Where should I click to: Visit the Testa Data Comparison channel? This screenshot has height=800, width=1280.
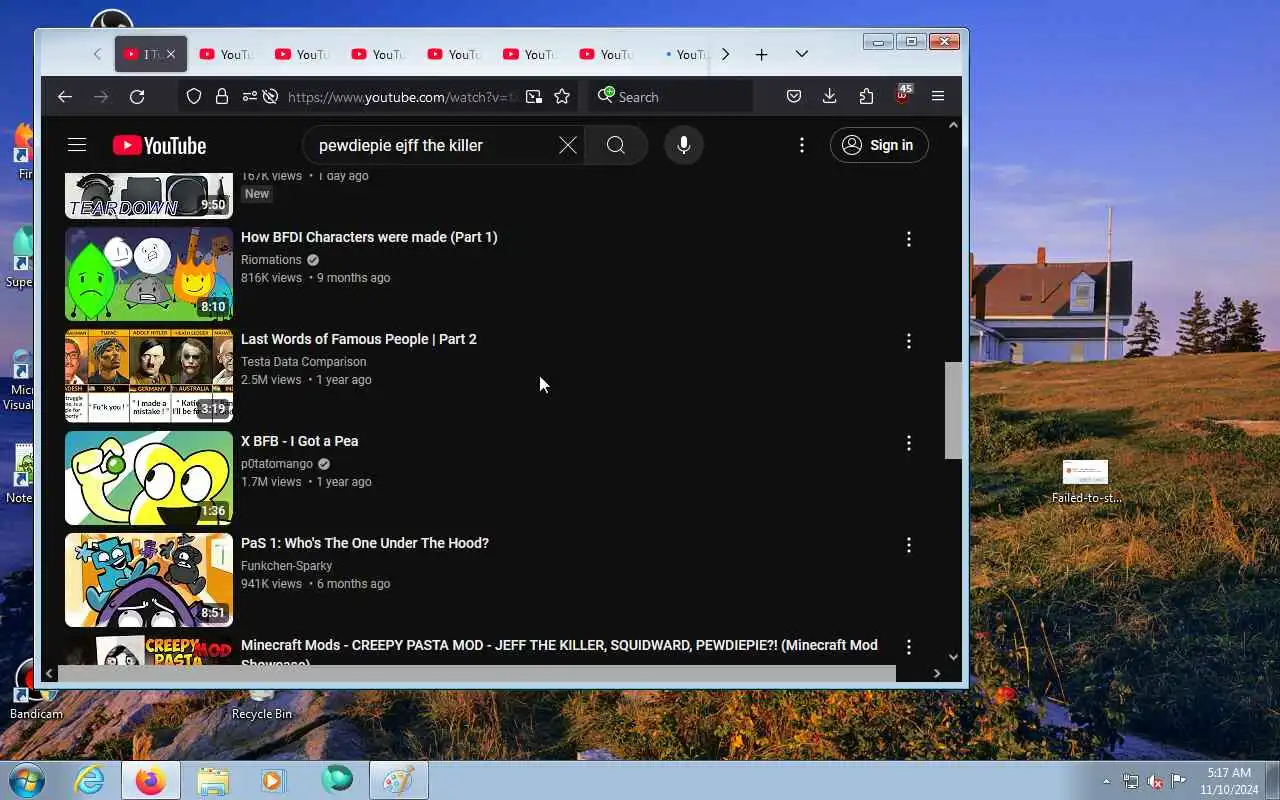[304, 362]
